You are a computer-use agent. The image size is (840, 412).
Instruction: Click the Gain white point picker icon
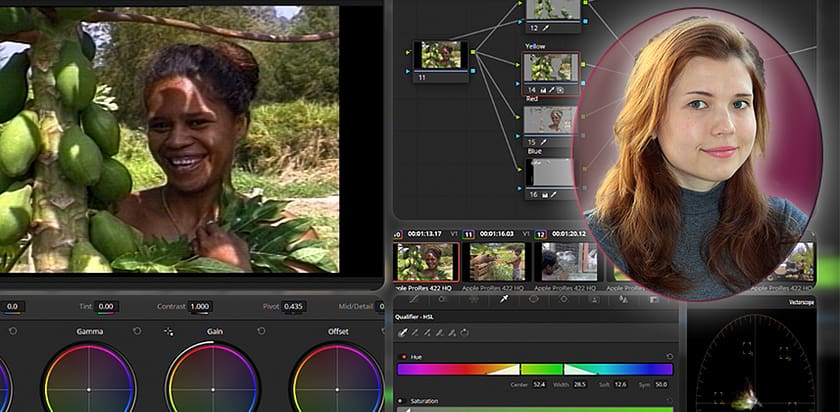(x=169, y=332)
